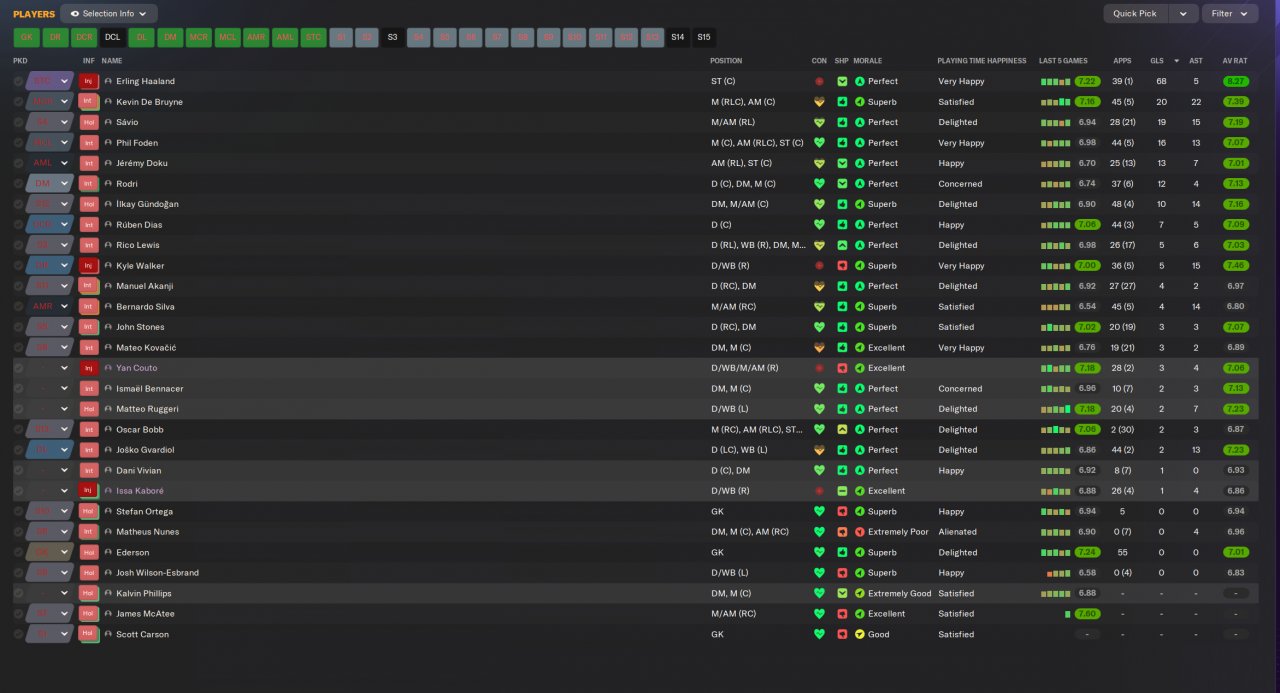Click player profile icon beside Jérémy Doku
The width and height of the screenshot is (1280, 693).
108,163
